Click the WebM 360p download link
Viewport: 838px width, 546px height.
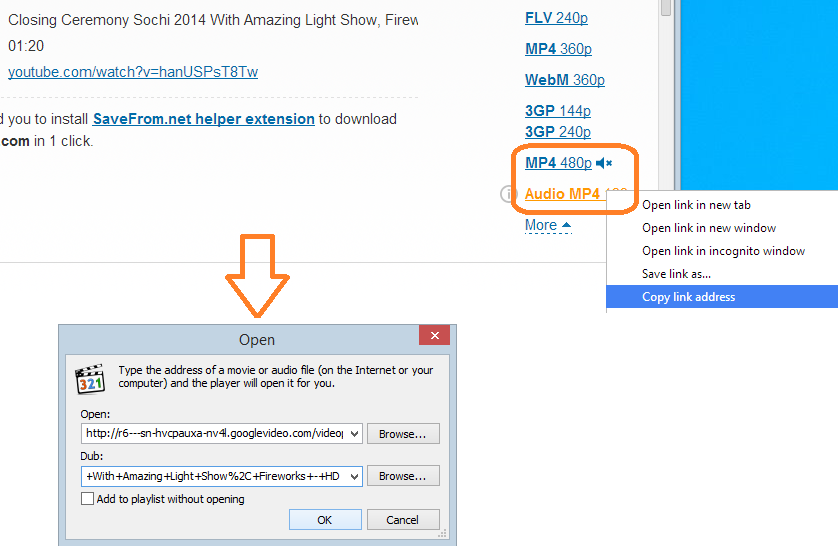(x=564, y=80)
